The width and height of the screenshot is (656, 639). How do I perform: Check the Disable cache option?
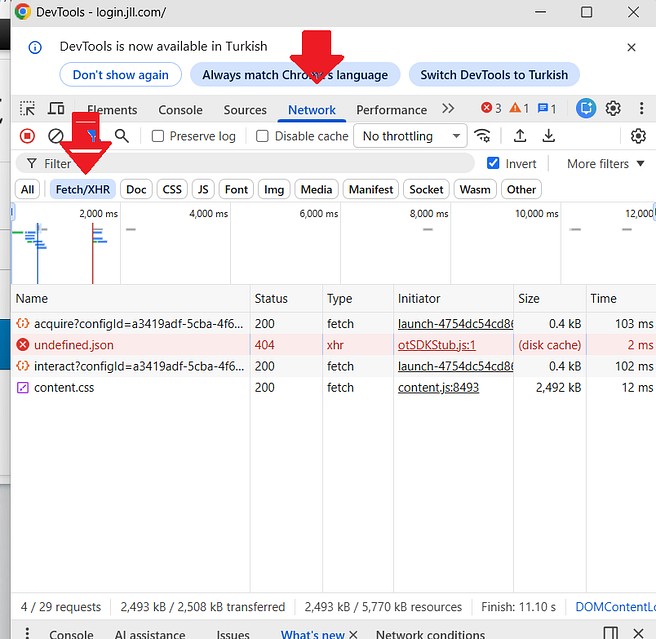click(262, 136)
